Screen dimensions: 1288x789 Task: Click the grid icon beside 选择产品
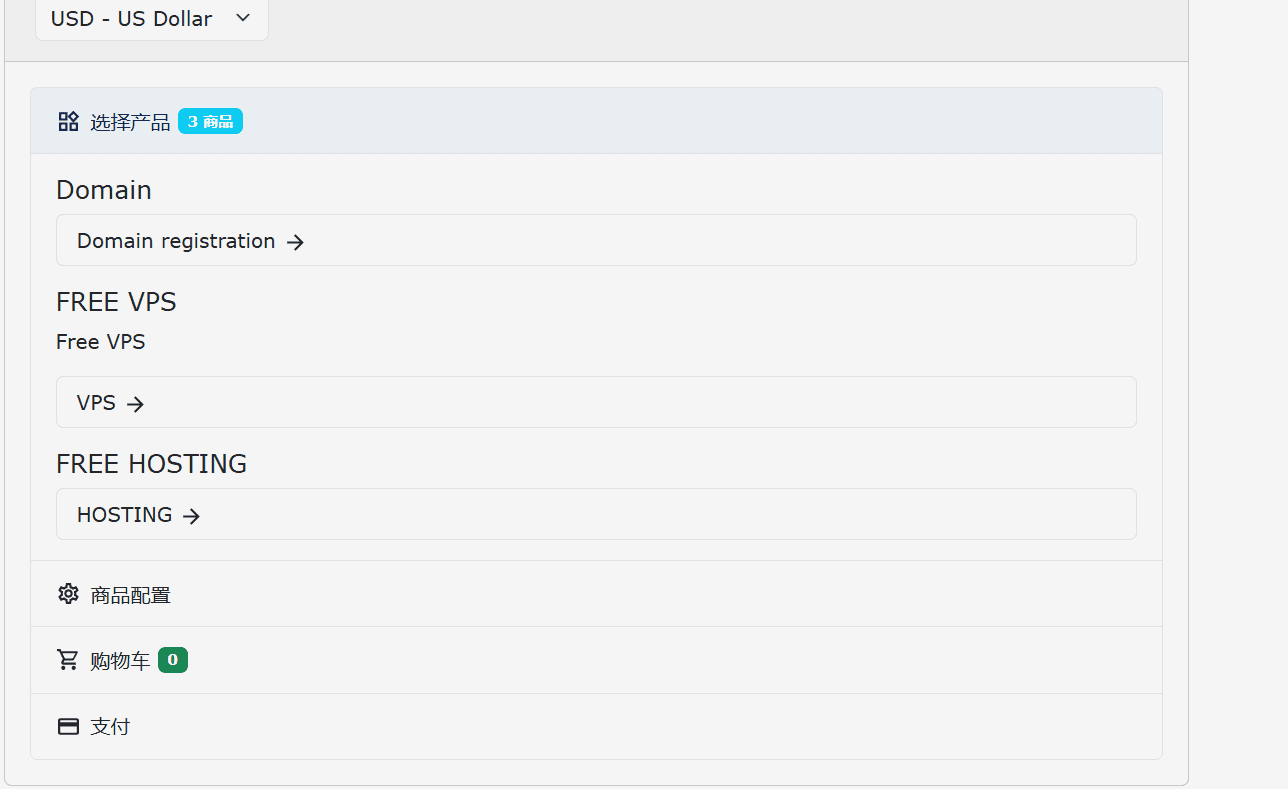[68, 122]
